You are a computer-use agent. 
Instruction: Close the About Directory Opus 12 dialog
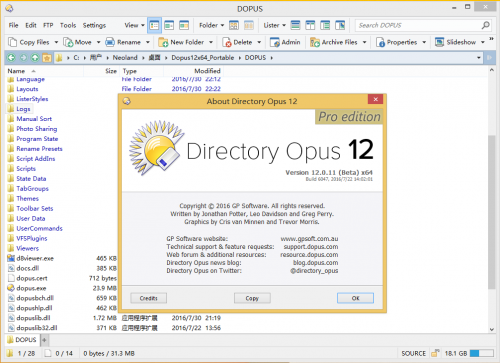(x=375, y=99)
